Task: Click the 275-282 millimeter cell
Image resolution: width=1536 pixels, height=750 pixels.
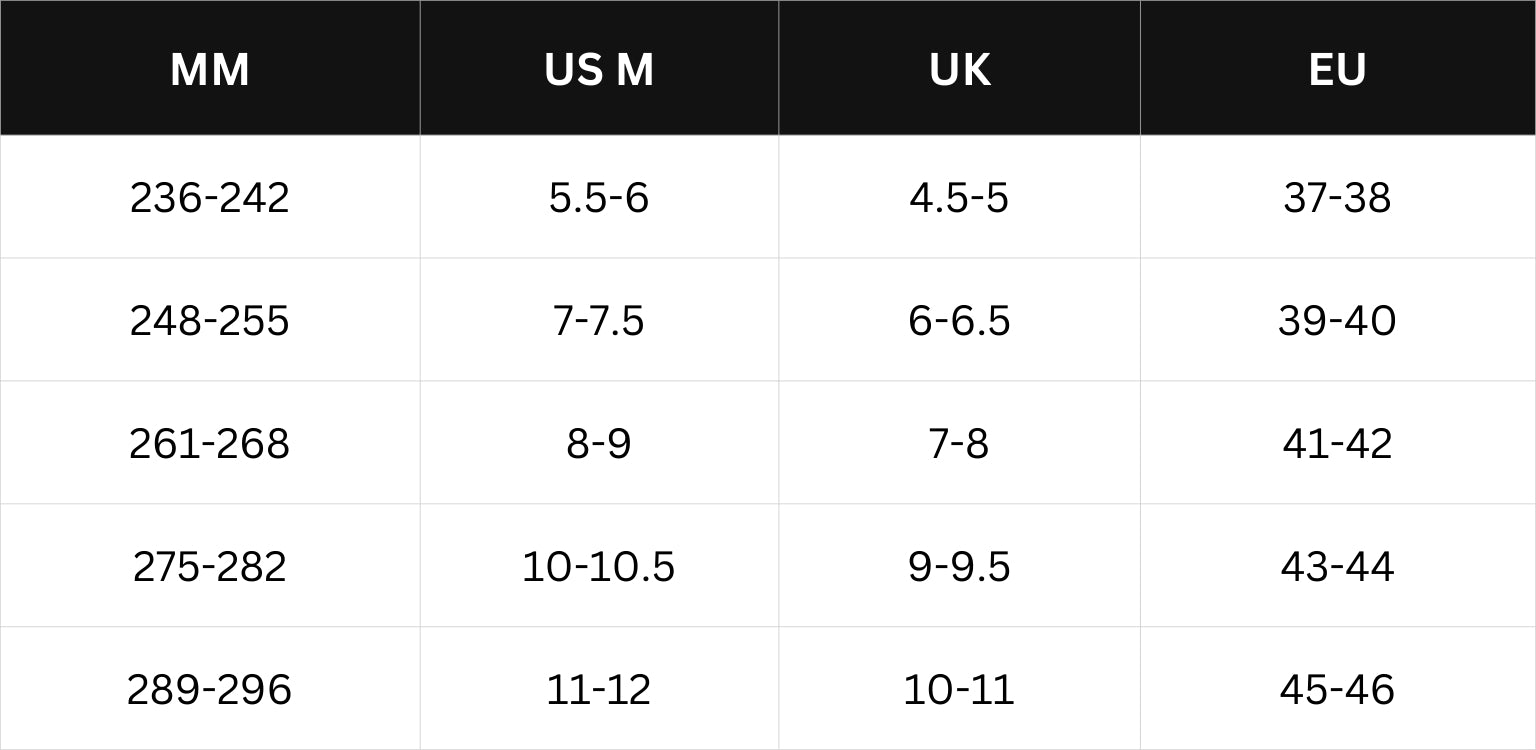Action: click(210, 566)
